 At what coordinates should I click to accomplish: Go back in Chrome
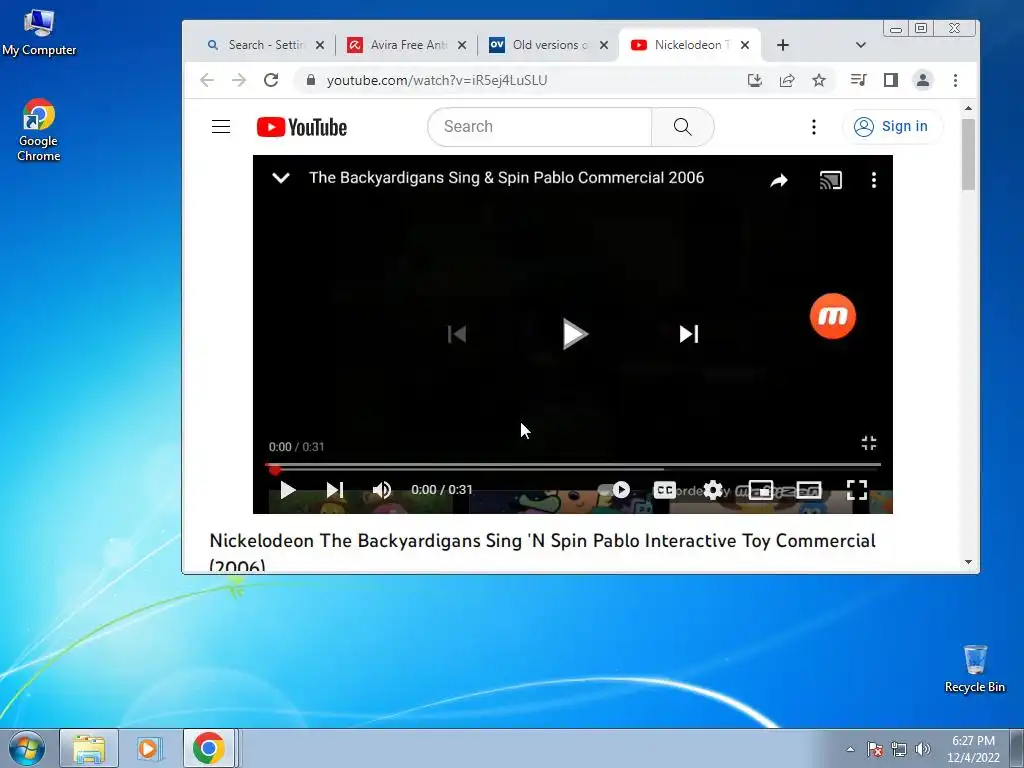tap(207, 80)
